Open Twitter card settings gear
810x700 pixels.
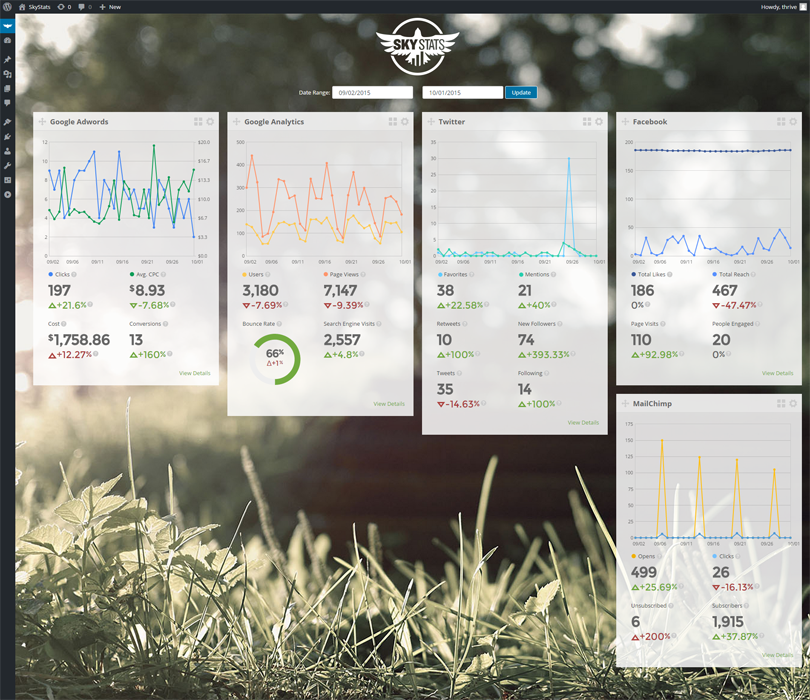[599, 121]
